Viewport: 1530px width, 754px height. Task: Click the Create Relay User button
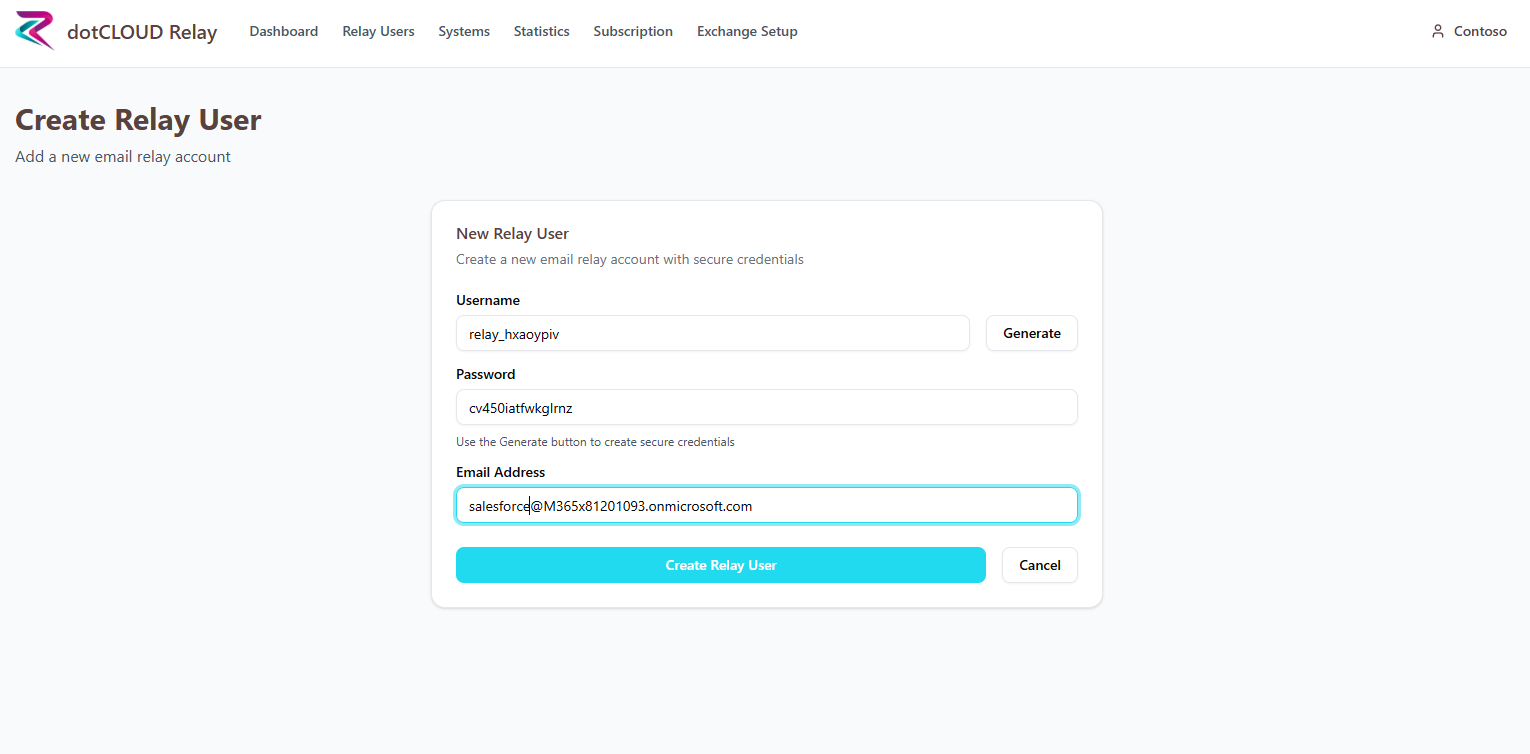[x=720, y=565]
